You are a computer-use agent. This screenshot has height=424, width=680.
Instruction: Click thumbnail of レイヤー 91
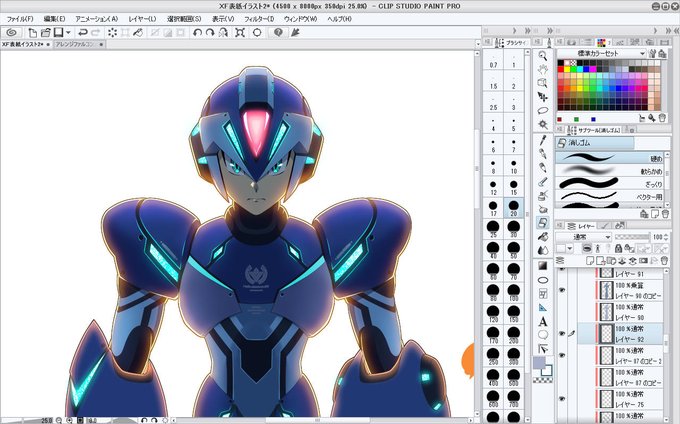coord(607,273)
